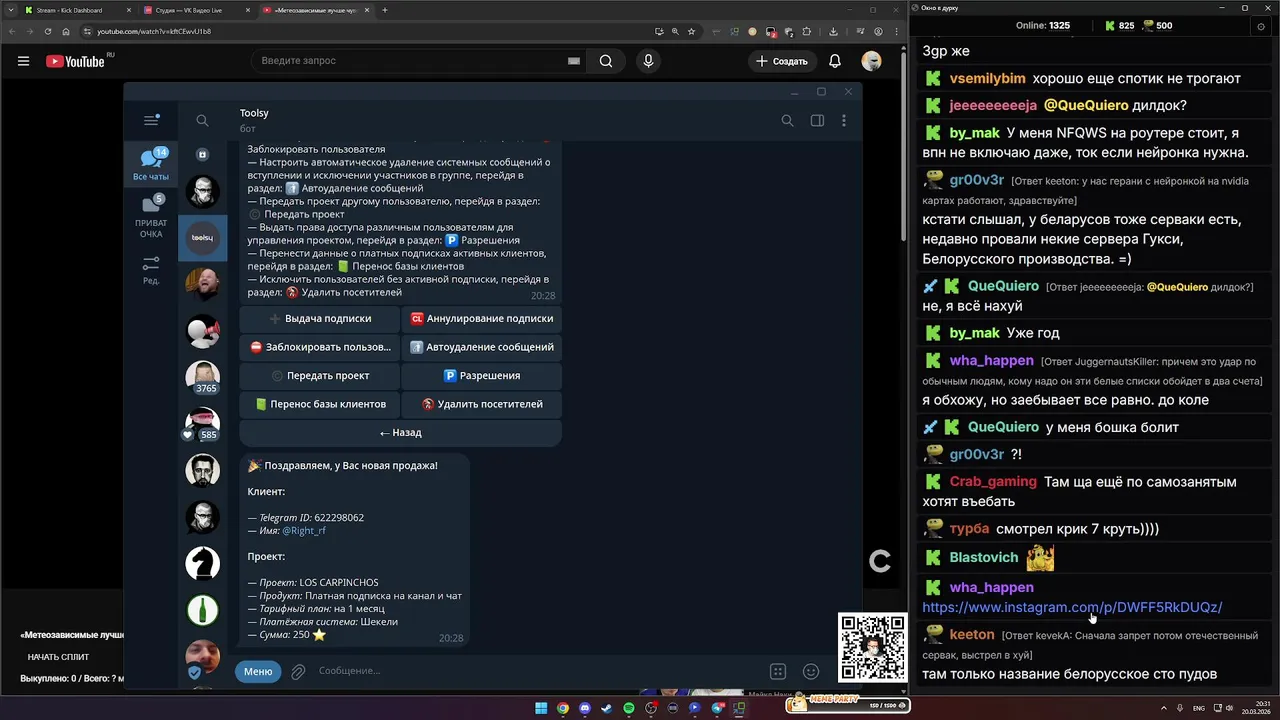
Task: Click the 'Перенос базы клиентов' bot button
Action: [x=319, y=404]
